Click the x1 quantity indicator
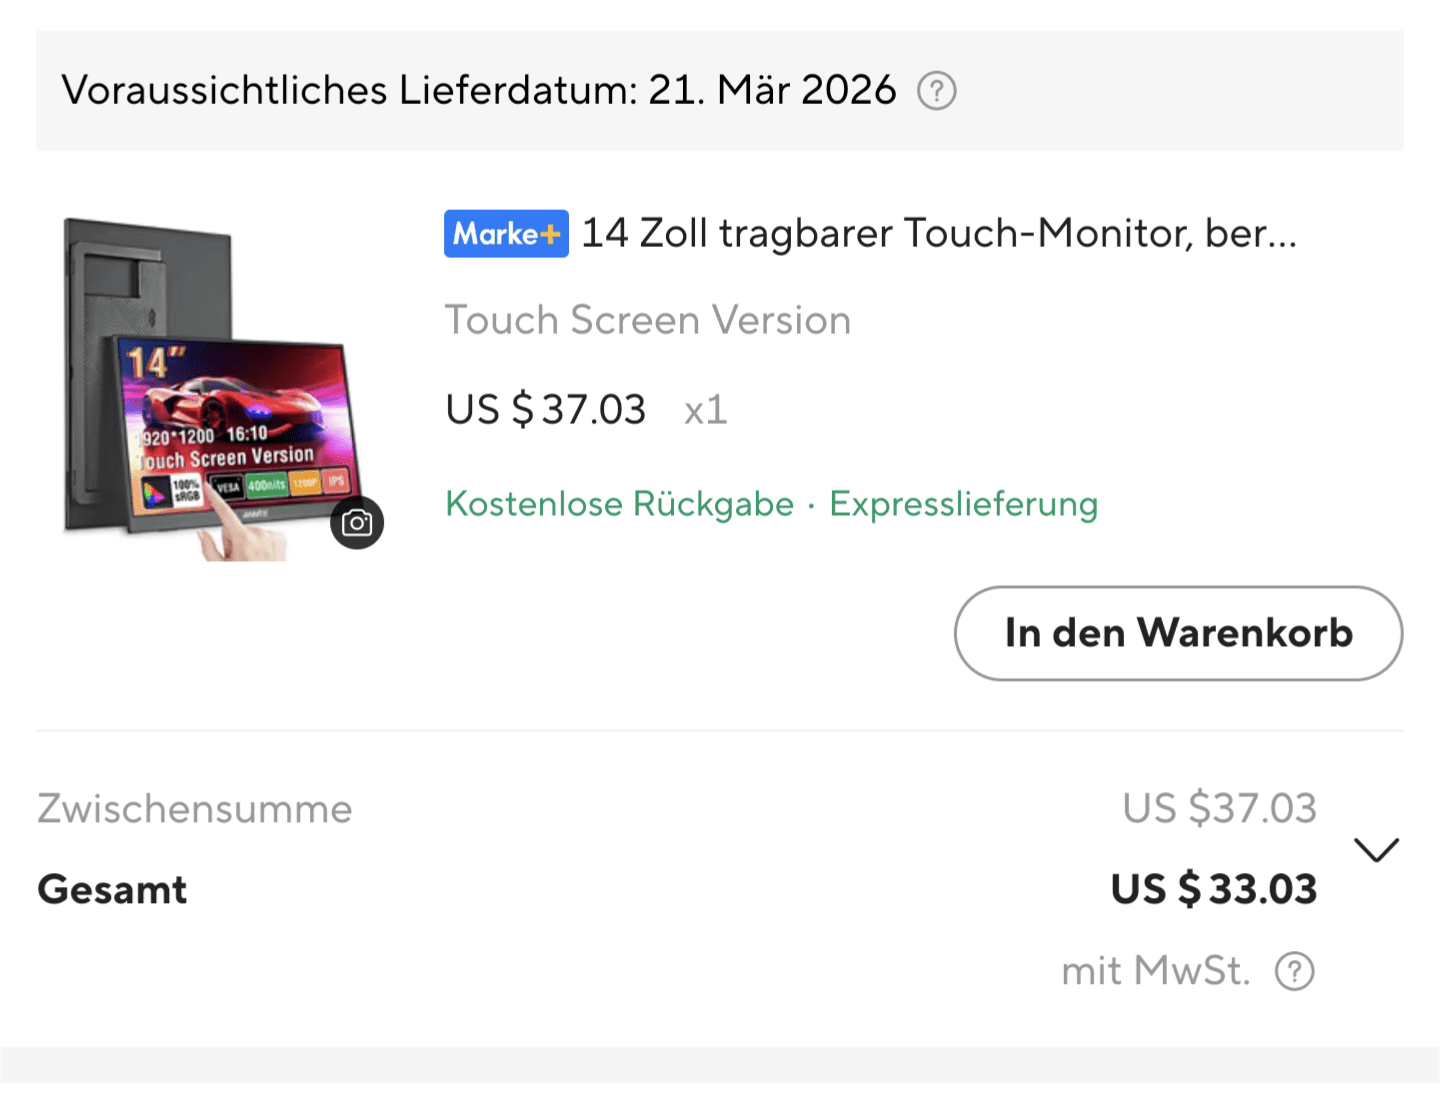The height and width of the screenshot is (1119, 1440). [x=705, y=410]
